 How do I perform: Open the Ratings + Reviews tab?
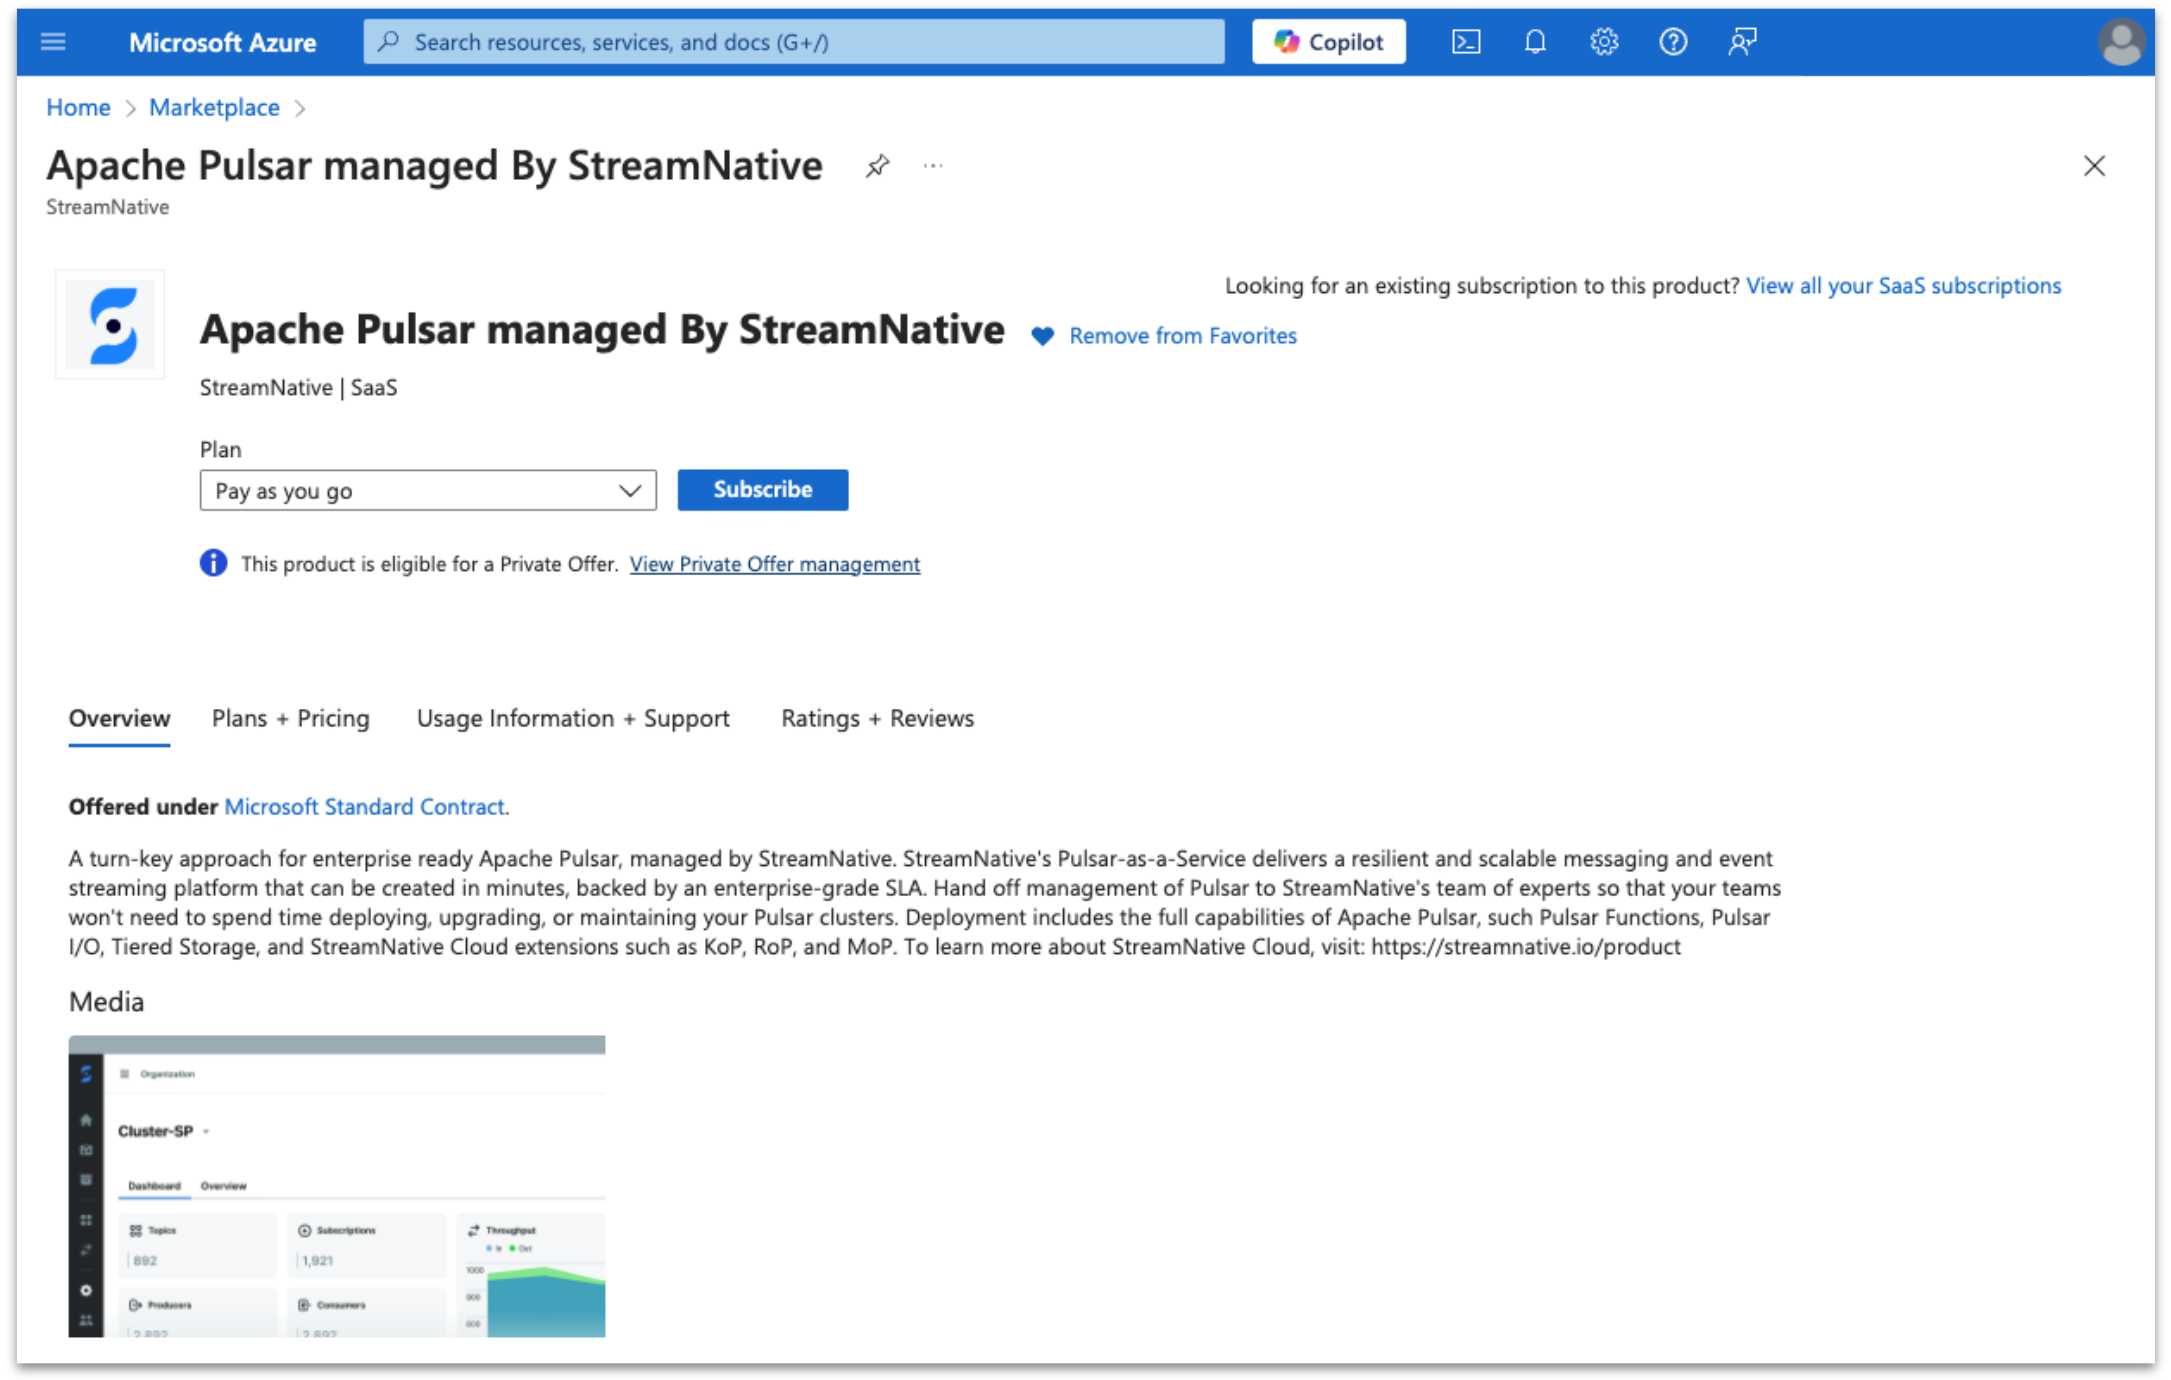[x=876, y=719]
